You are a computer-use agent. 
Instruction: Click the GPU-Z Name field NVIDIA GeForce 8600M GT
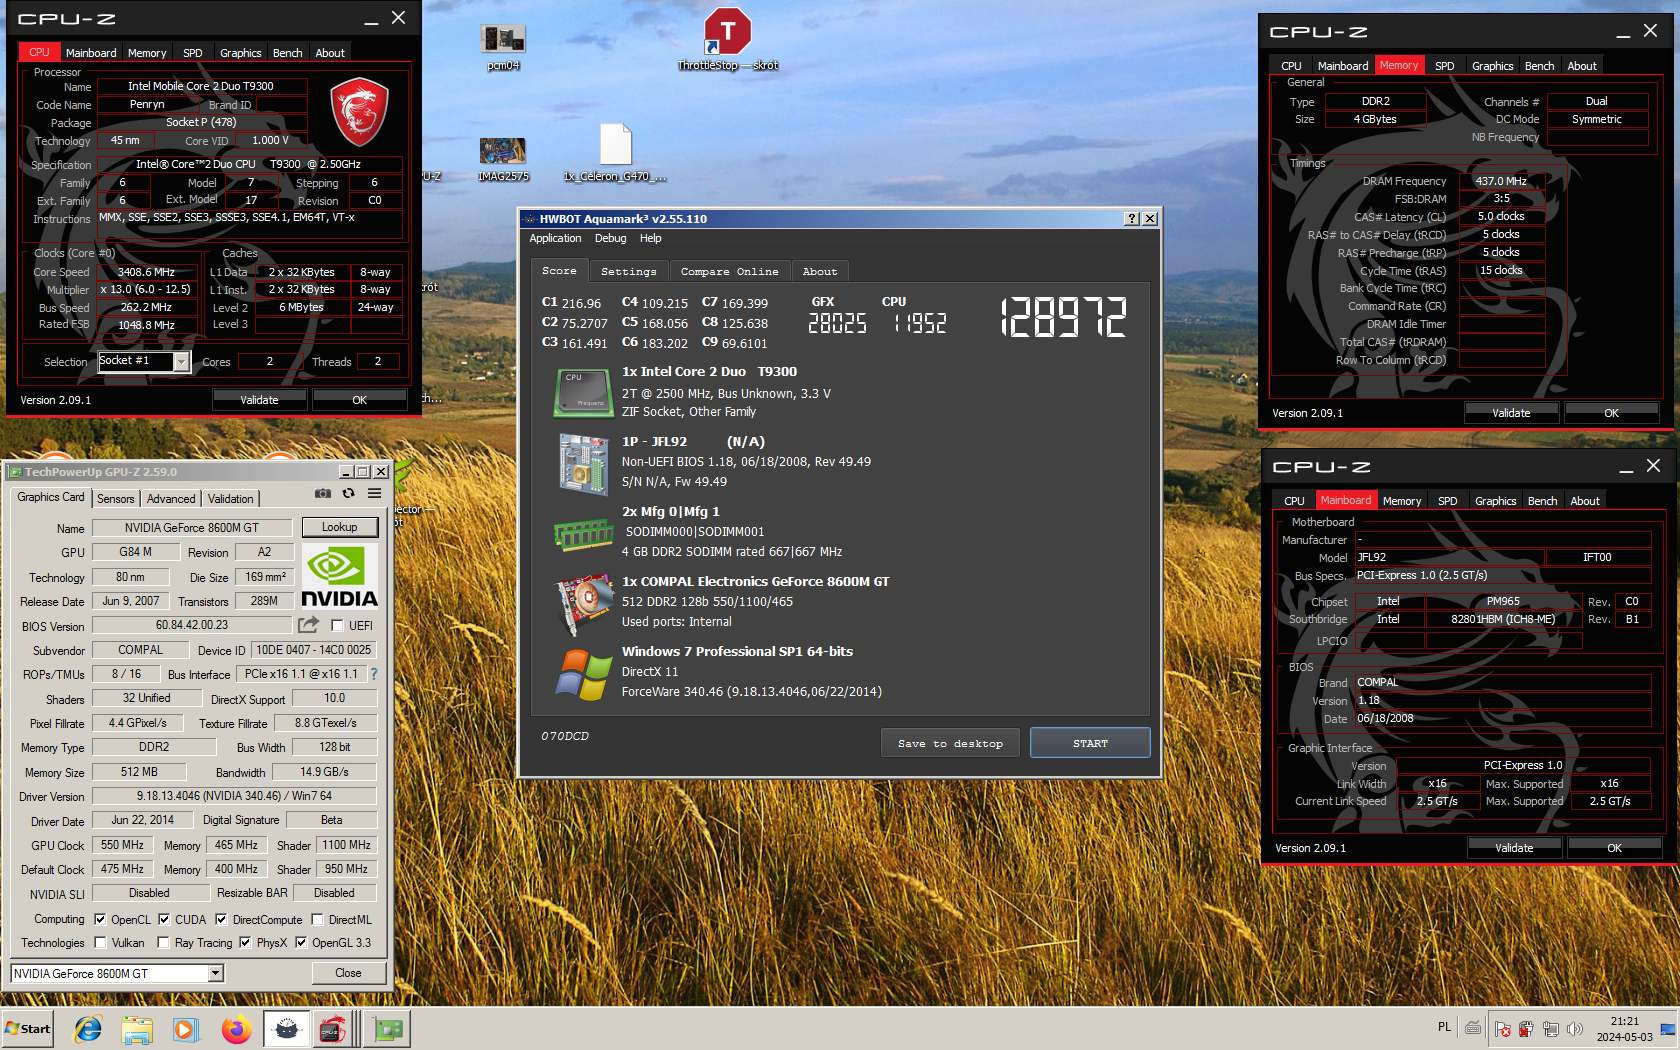click(192, 528)
